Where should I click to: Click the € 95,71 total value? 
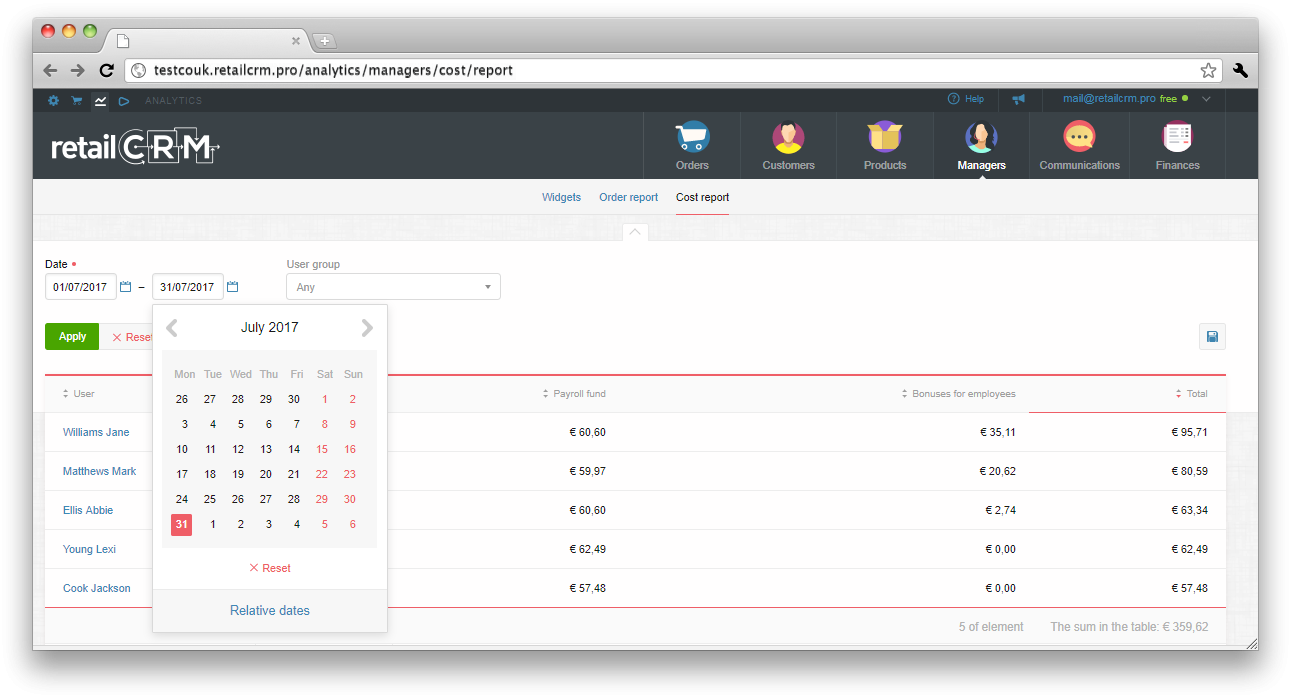pos(1189,432)
